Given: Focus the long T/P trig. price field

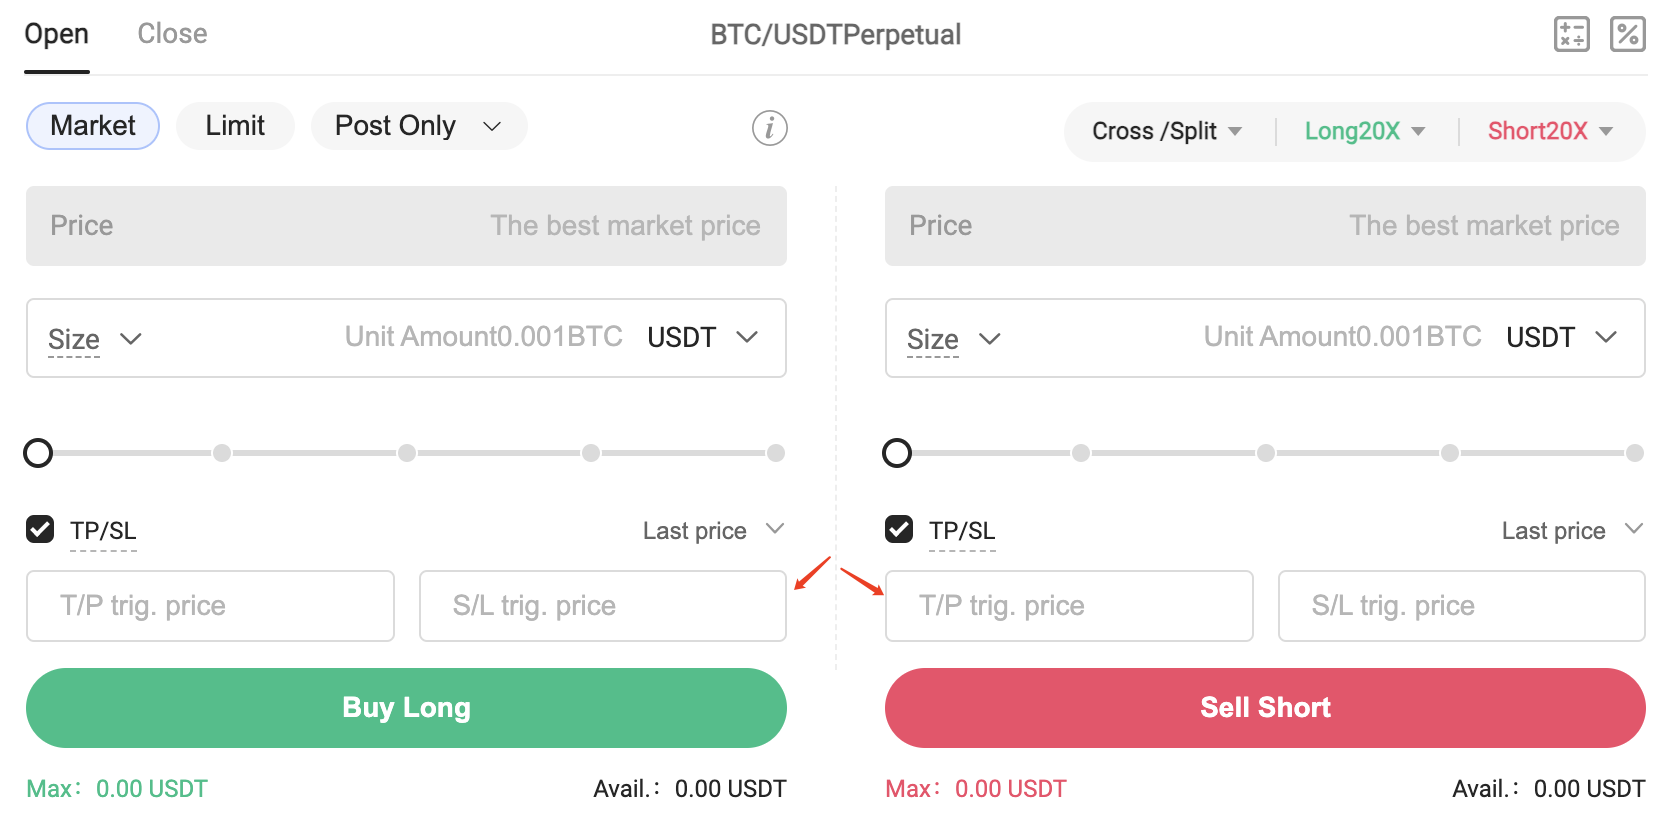Looking at the screenshot, I should click(210, 606).
